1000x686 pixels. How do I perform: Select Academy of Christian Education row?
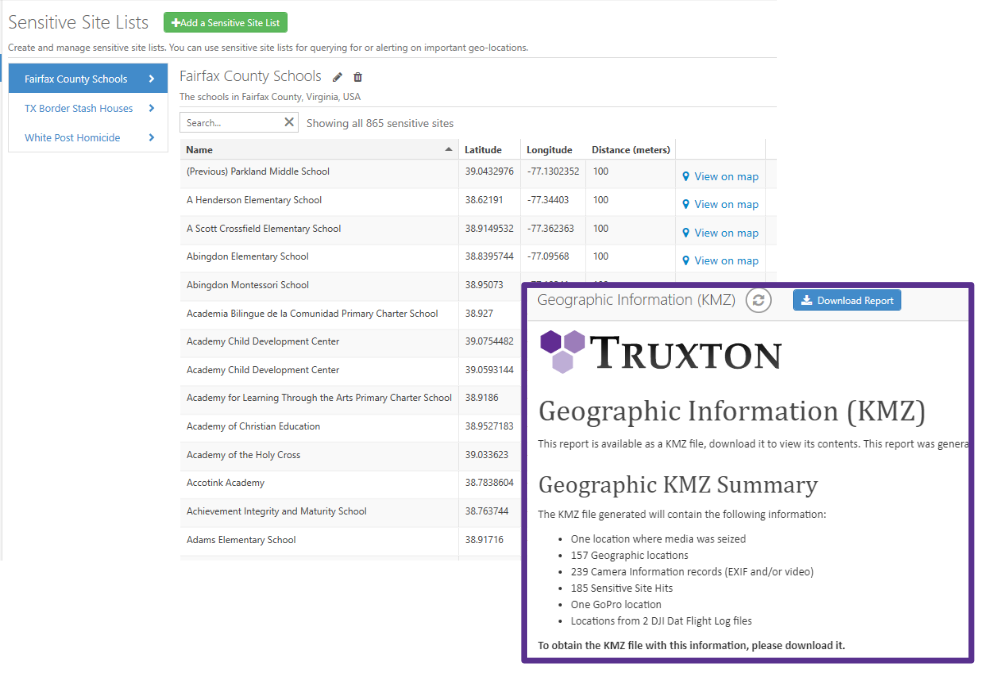coord(350,426)
